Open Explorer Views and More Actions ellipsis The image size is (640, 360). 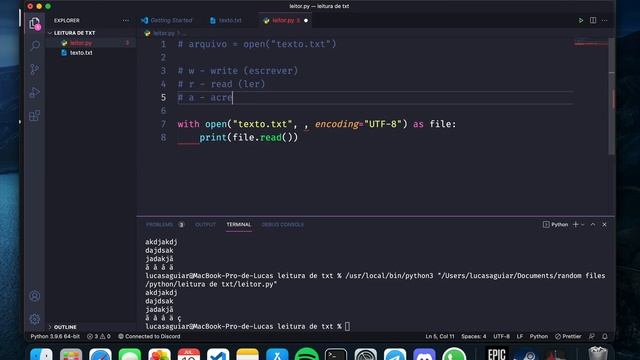[x=125, y=20]
